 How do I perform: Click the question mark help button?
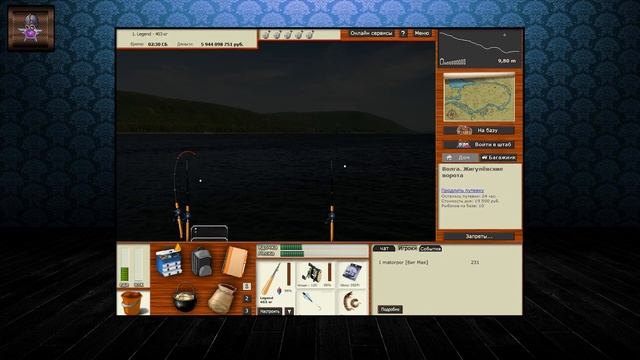coord(403,33)
